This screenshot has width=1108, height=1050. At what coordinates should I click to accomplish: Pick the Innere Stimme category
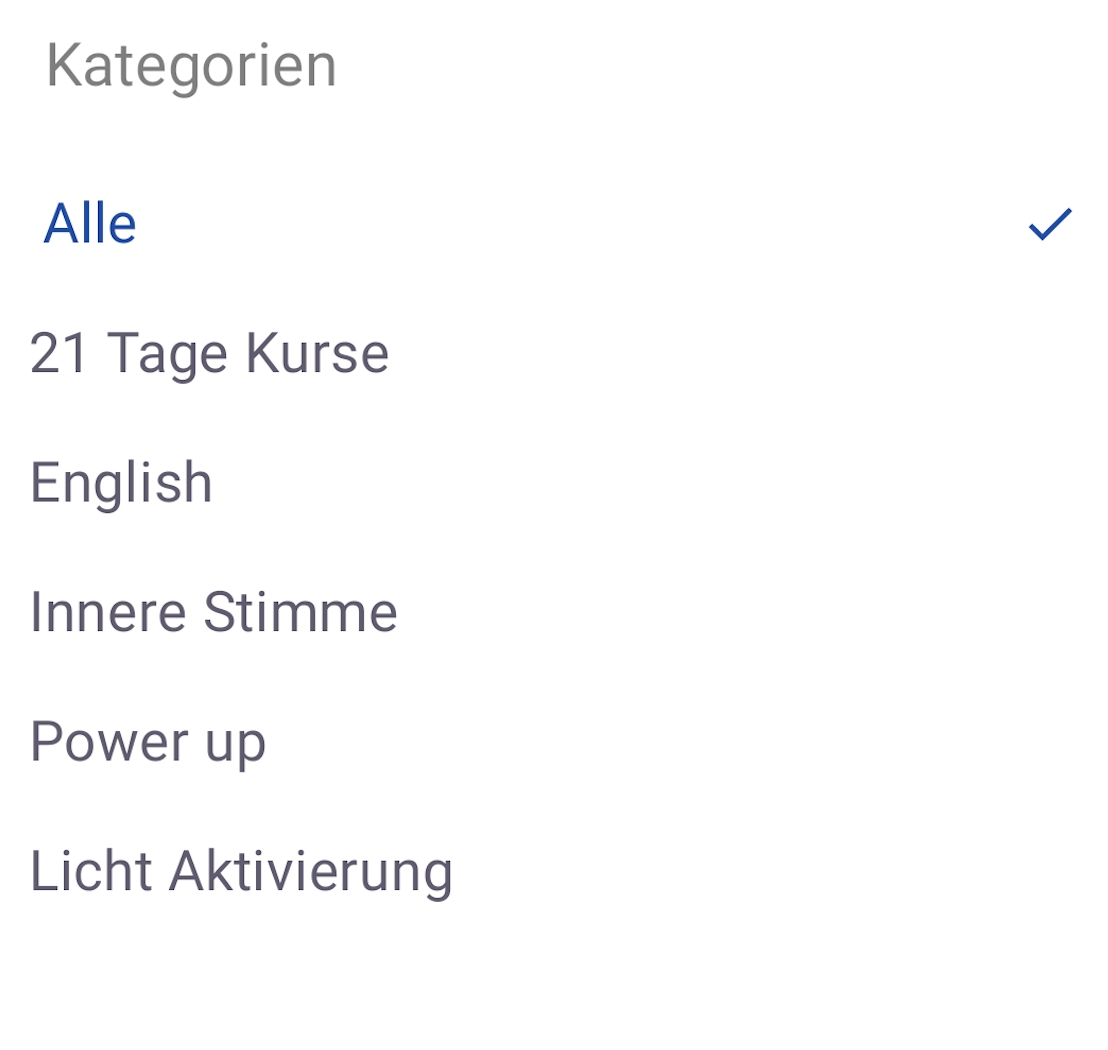(214, 612)
